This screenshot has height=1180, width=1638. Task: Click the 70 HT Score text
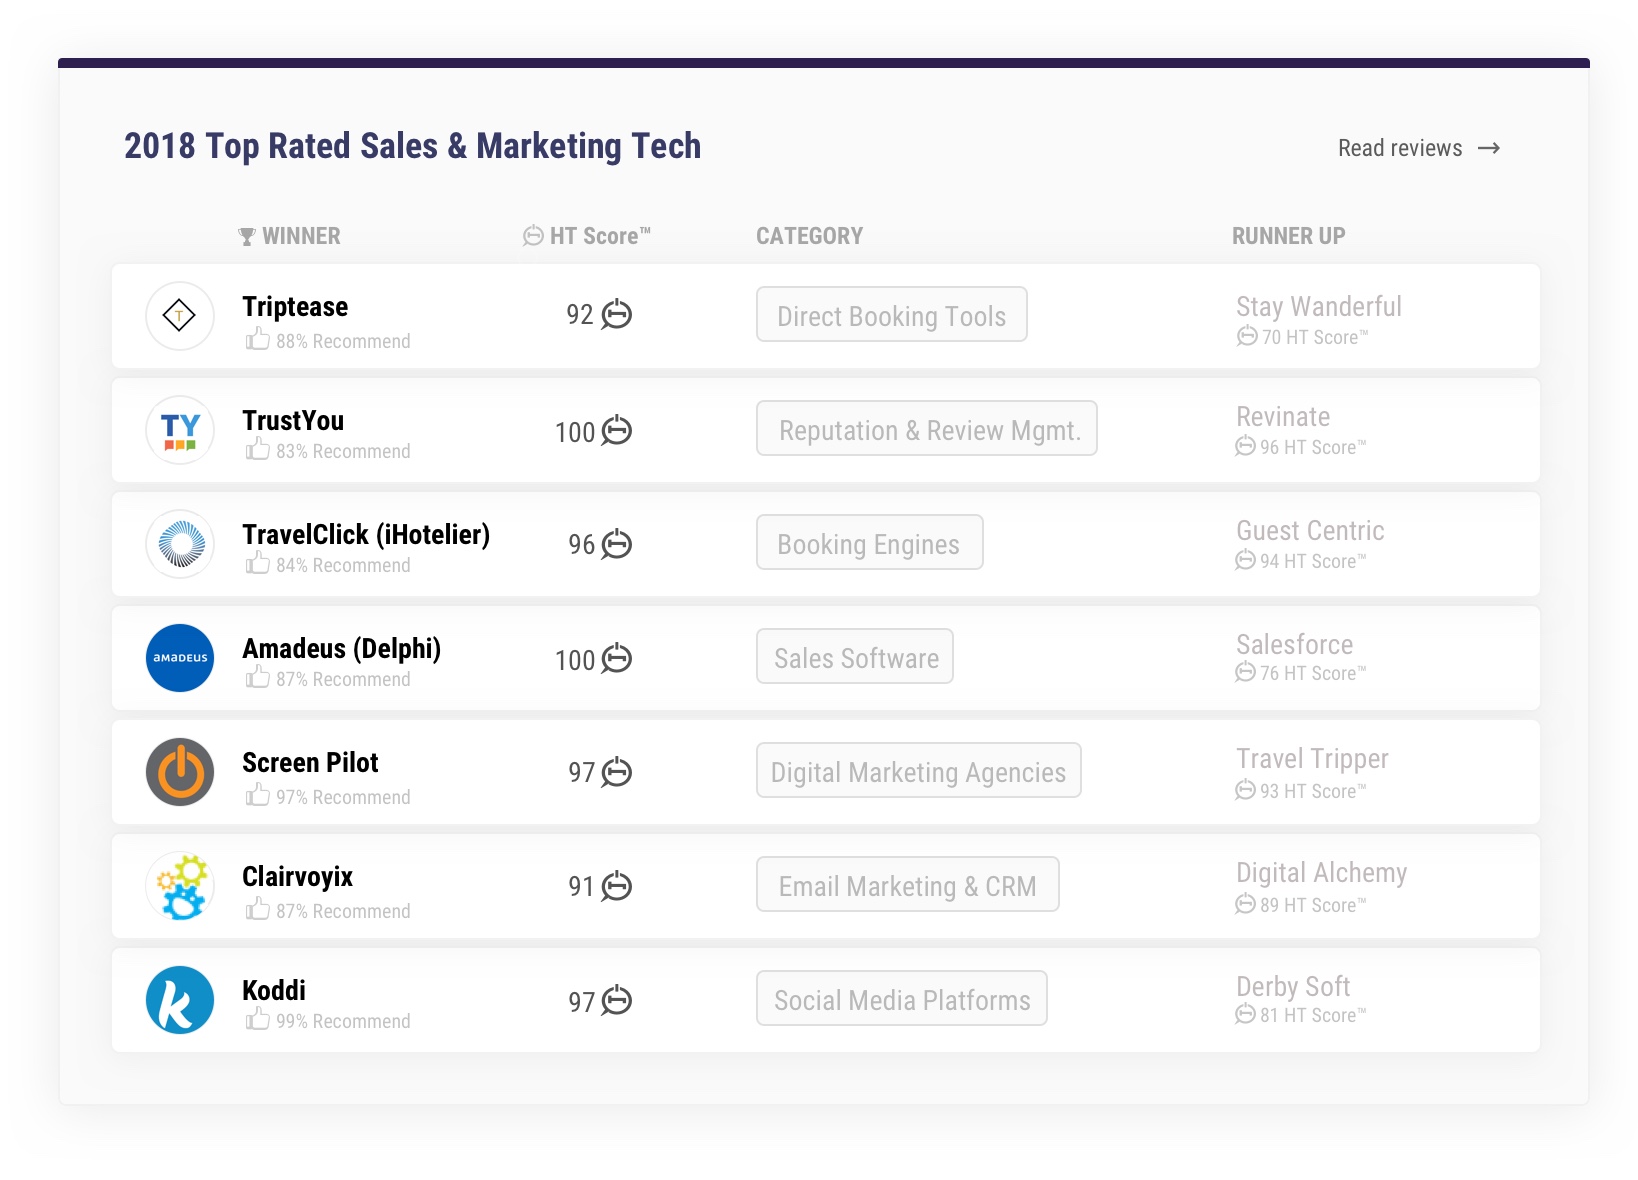(1314, 338)
